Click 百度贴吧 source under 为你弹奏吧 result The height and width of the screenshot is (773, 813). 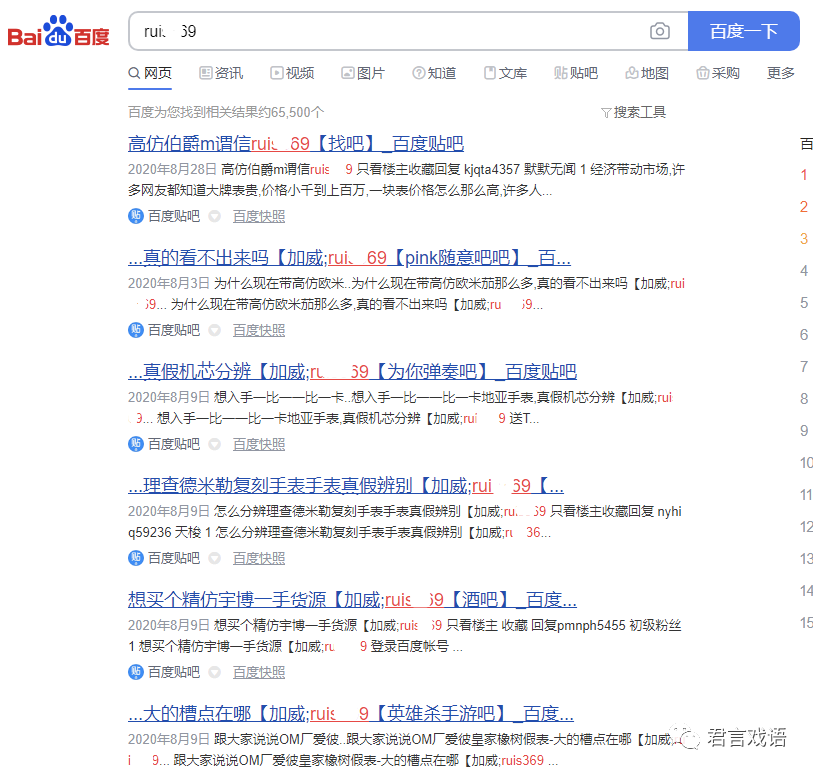point(174,444)
